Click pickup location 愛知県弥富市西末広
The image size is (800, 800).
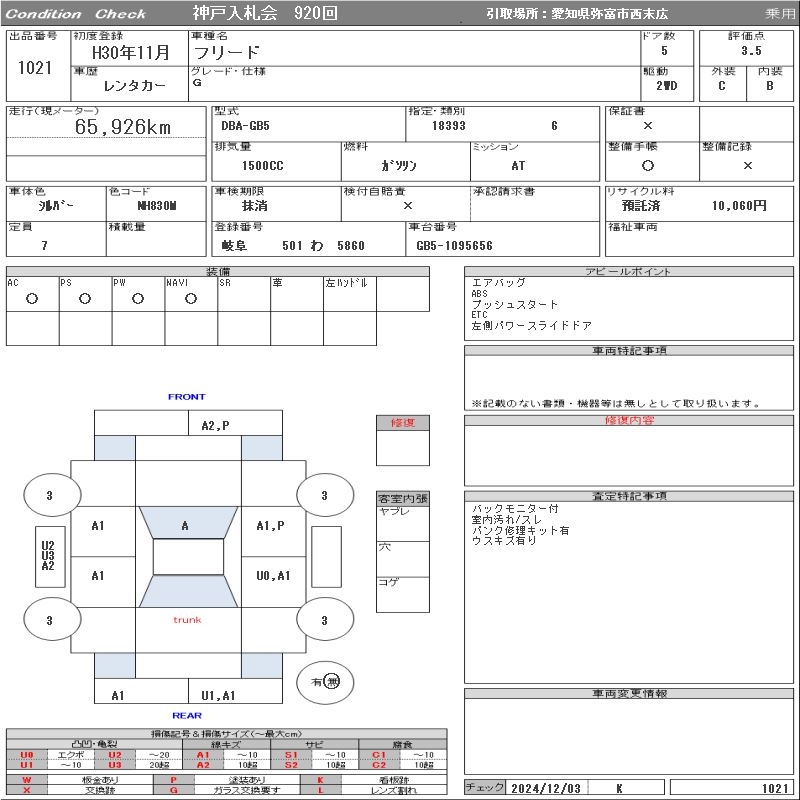pos(609,14)
